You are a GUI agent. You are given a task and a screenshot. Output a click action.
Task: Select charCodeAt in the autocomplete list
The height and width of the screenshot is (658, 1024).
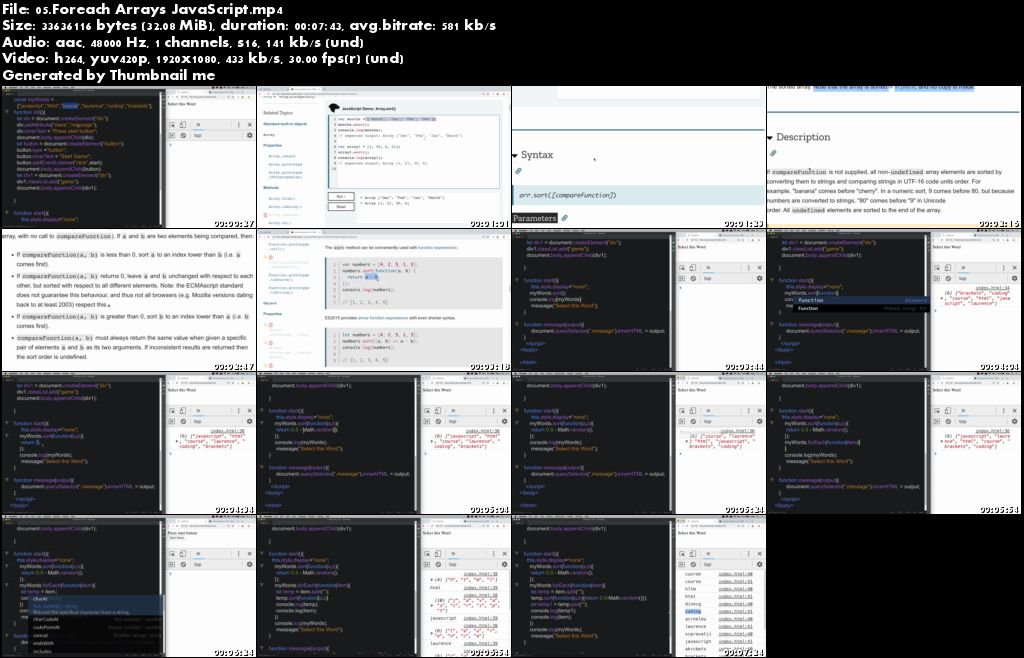tap(97, 619)
